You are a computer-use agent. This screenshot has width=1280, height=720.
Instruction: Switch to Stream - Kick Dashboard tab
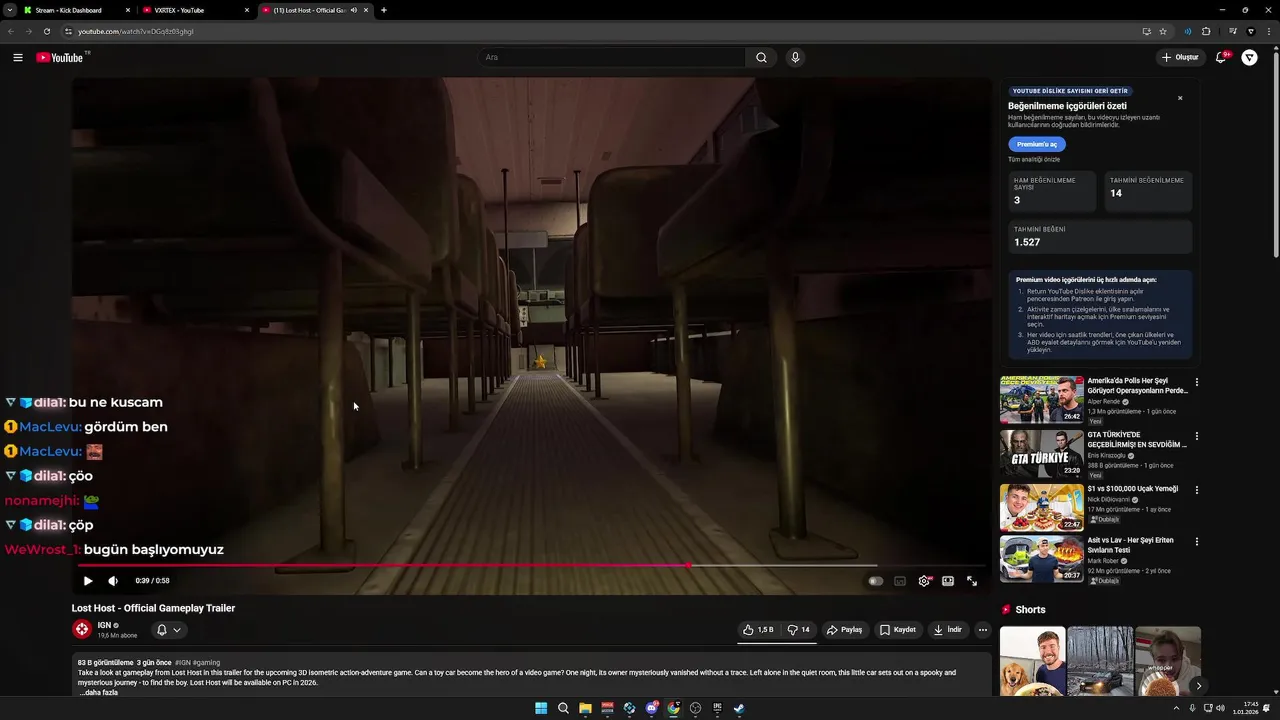(77, 10)
